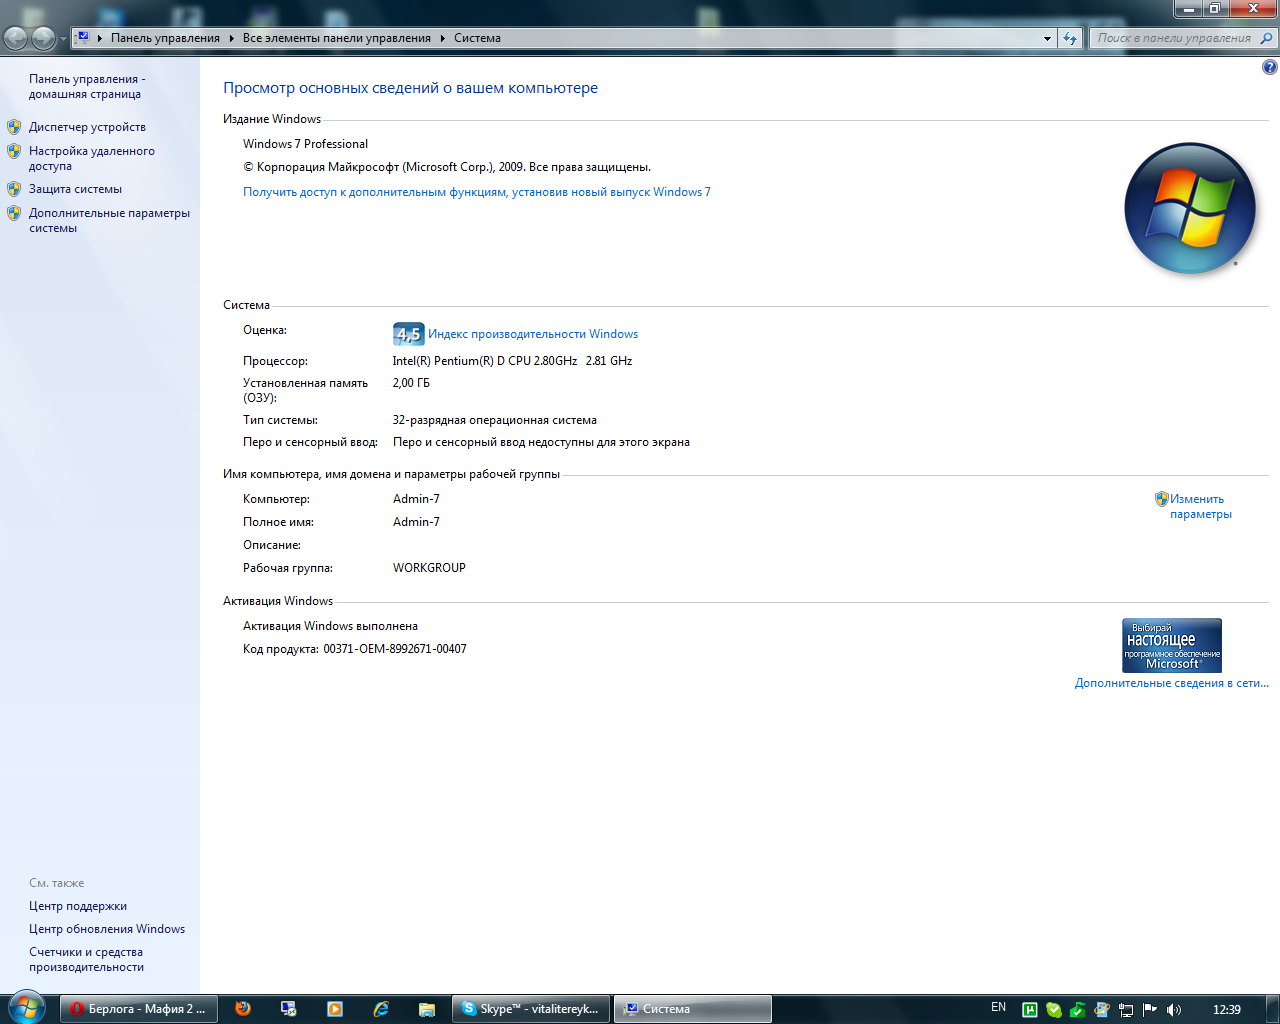Click the control panel icon in address bar

(x=83, y=38)
